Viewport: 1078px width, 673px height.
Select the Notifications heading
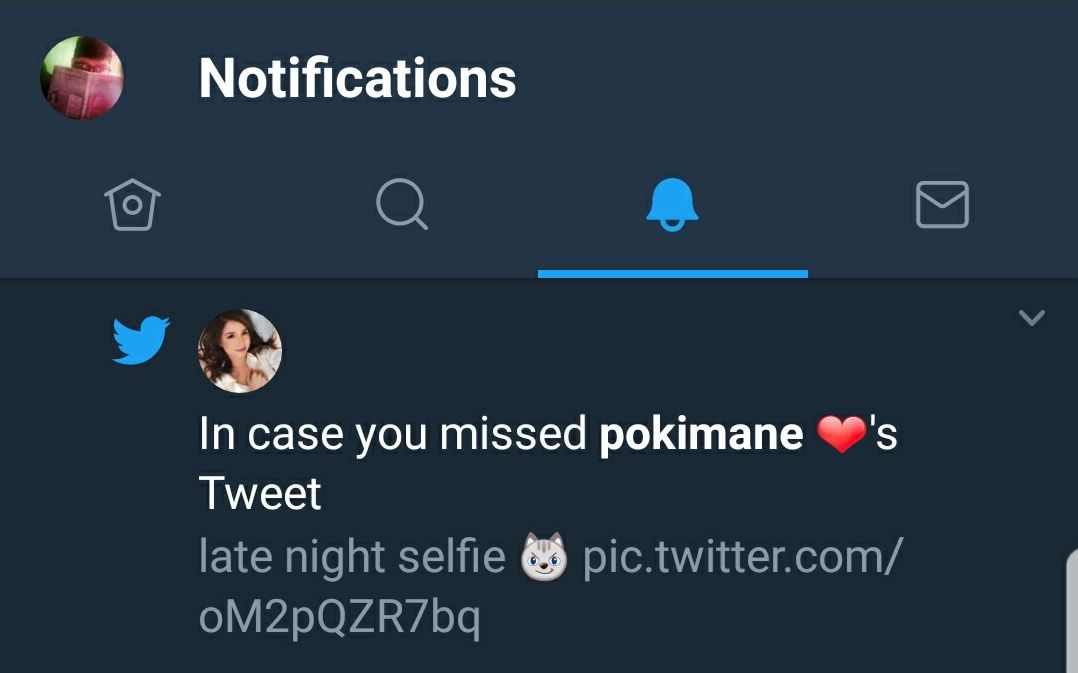click(x=357, y=78)
